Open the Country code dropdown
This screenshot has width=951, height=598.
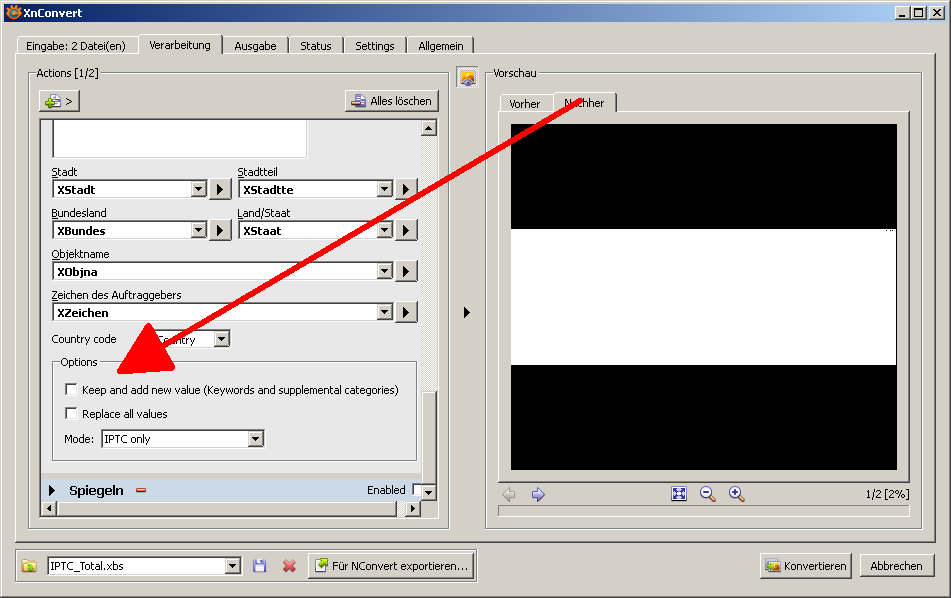coord(222,338)
